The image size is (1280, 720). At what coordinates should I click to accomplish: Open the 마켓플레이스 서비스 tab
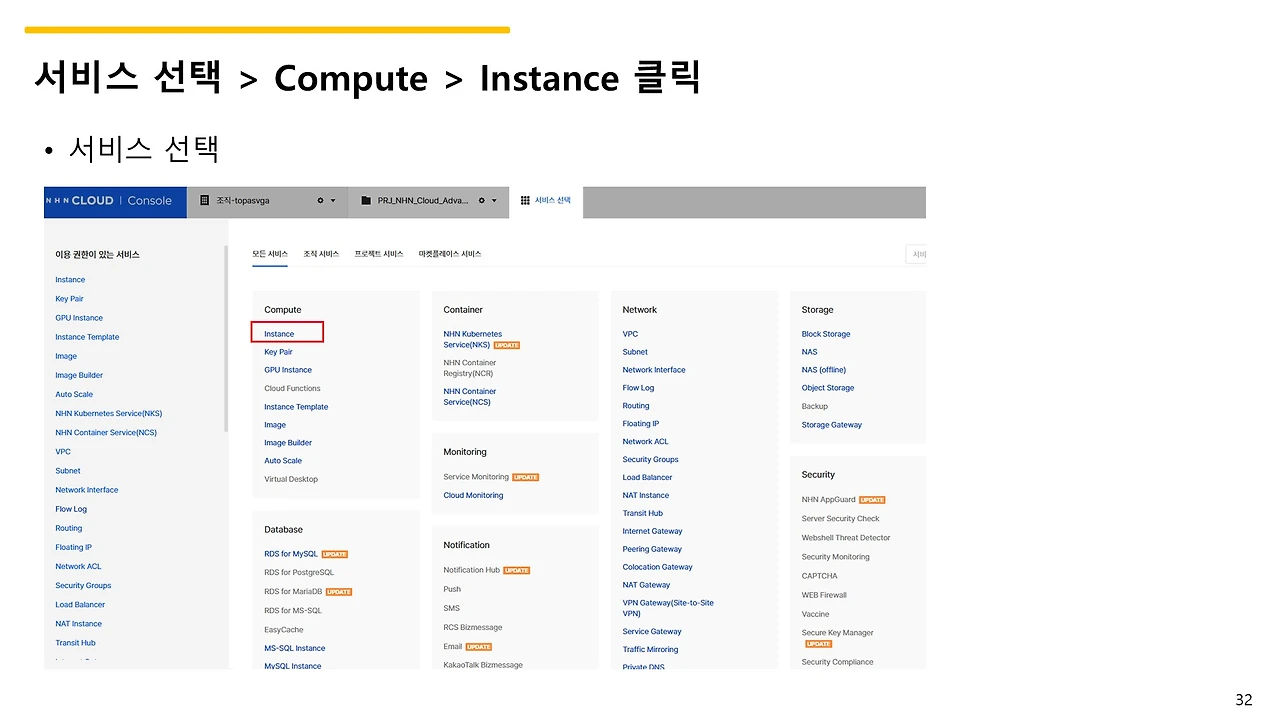coord(450,254)
